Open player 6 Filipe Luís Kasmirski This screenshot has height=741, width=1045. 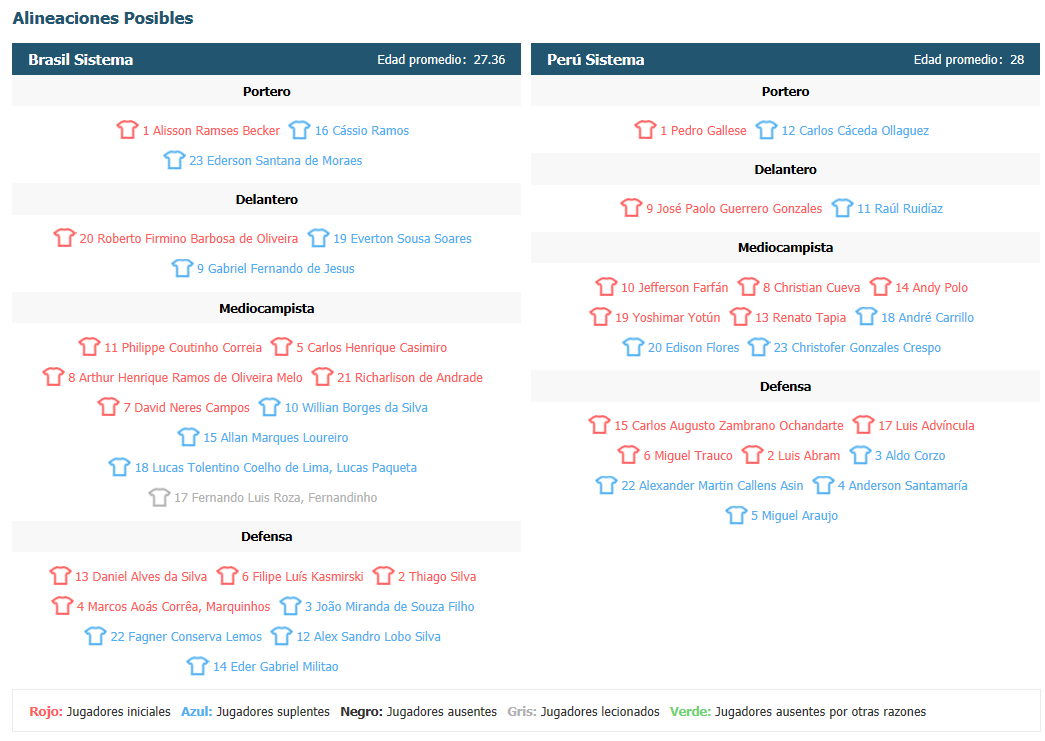click(303, 576)
